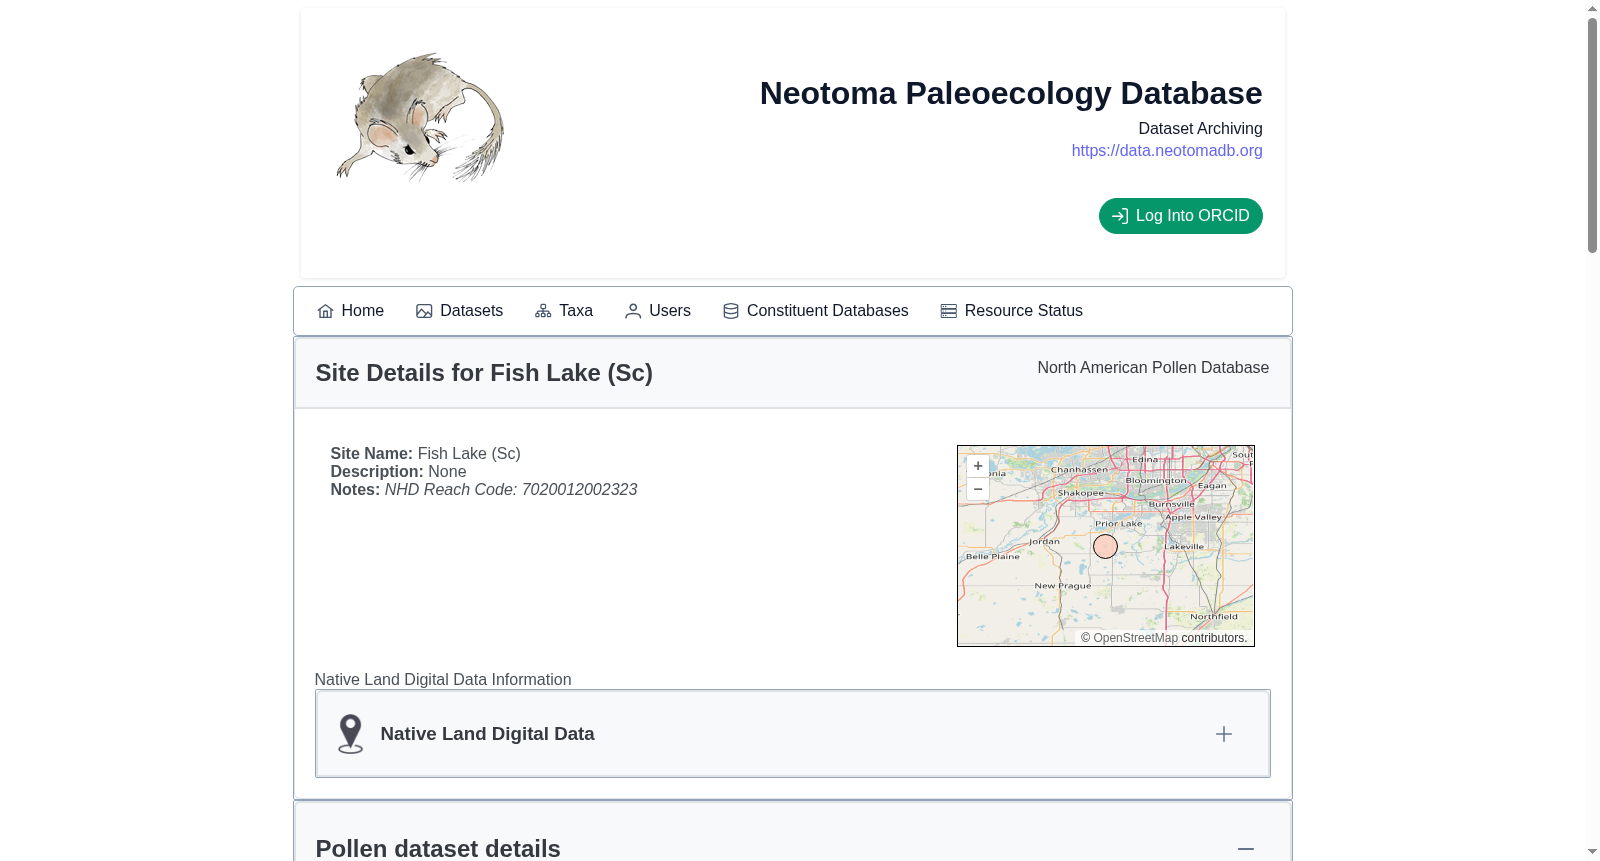Image resolution: width=1600 pixels, height=861 pixels.
Task: Click the page vertical scrollbar thumb
Action: click(x=1592, y=135)
